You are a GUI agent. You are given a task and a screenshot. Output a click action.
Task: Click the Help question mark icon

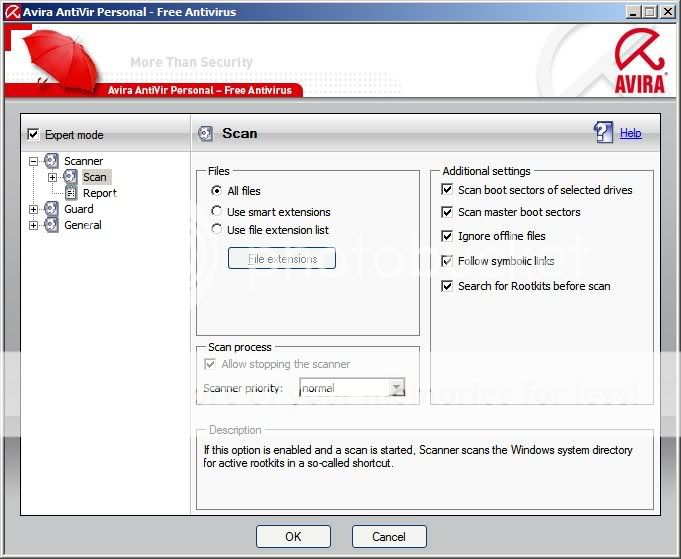pyautogui.click(x=603, y=132)
